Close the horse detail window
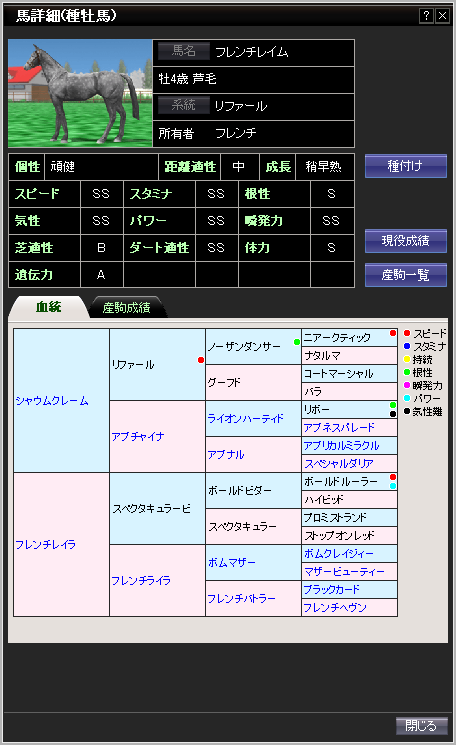Viewport: 456px width, 745px height. [x=442, y=16]
